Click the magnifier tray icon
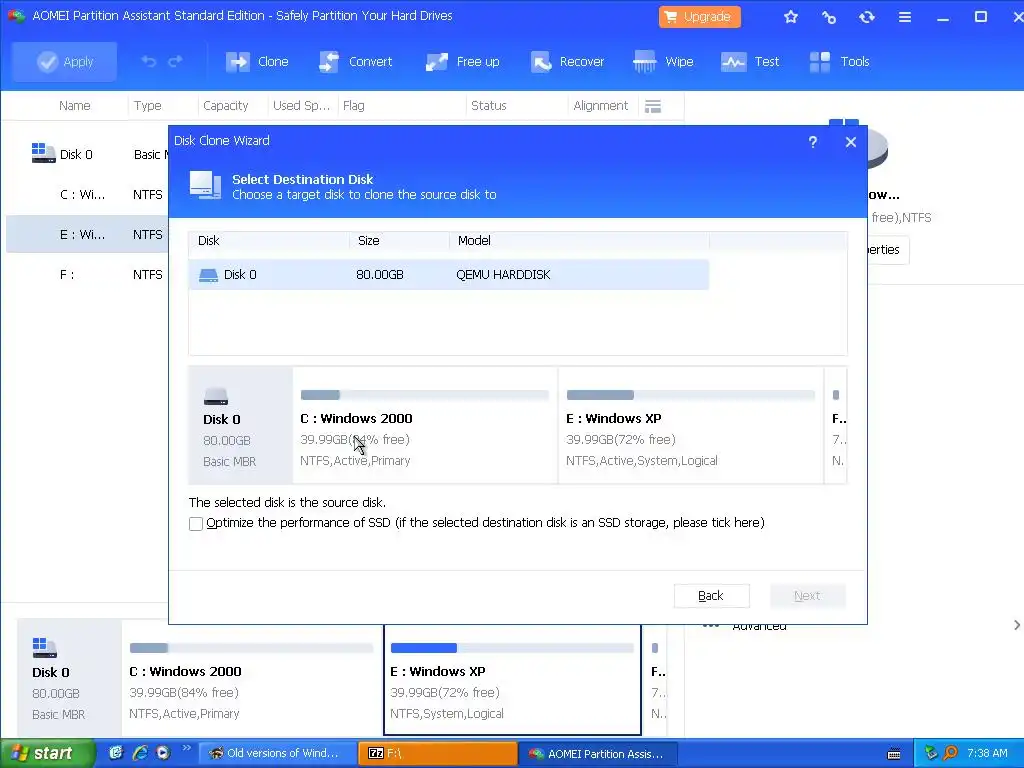Viewport: 1024px width, 768px height. tap(950, 754)
